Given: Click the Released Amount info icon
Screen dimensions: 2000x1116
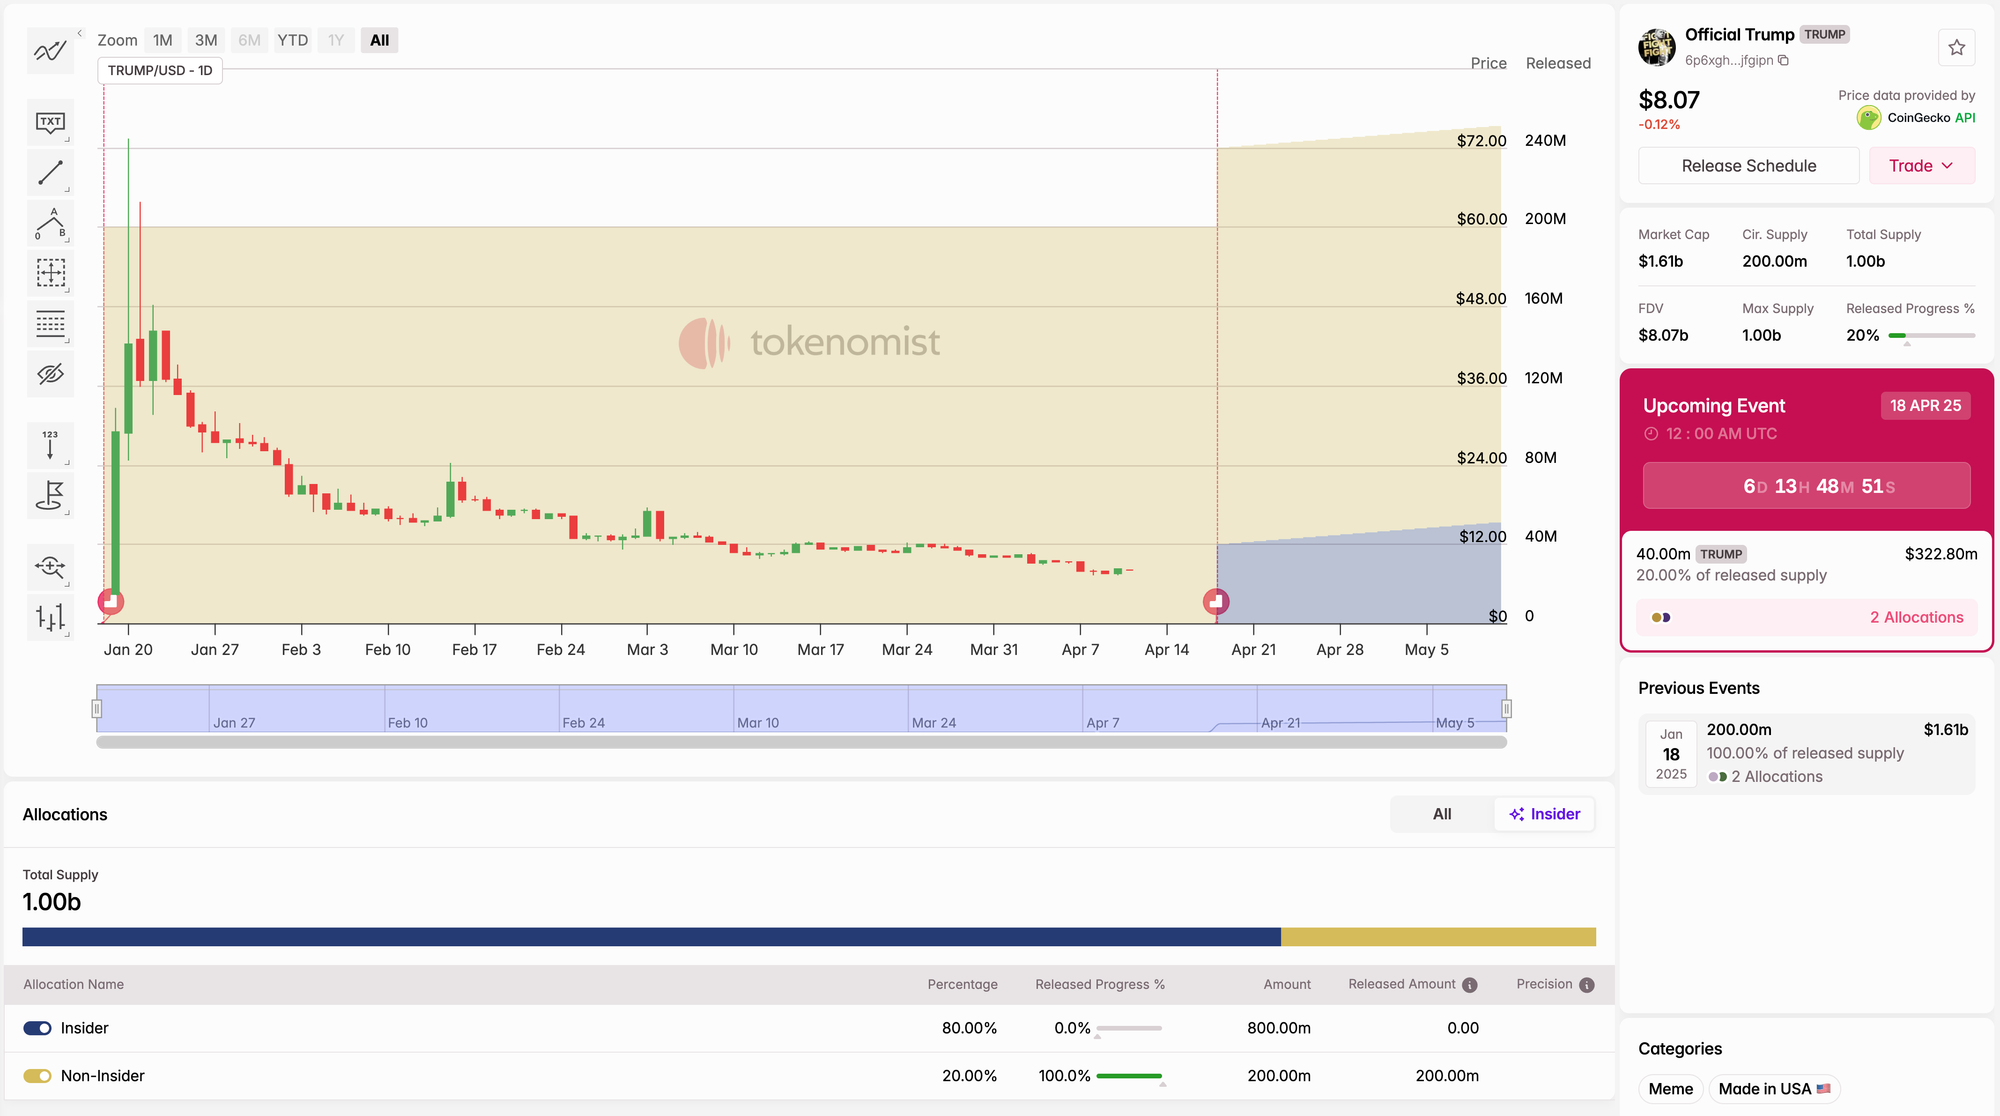Looking at the screenshot, I should tap(1469, 985).
